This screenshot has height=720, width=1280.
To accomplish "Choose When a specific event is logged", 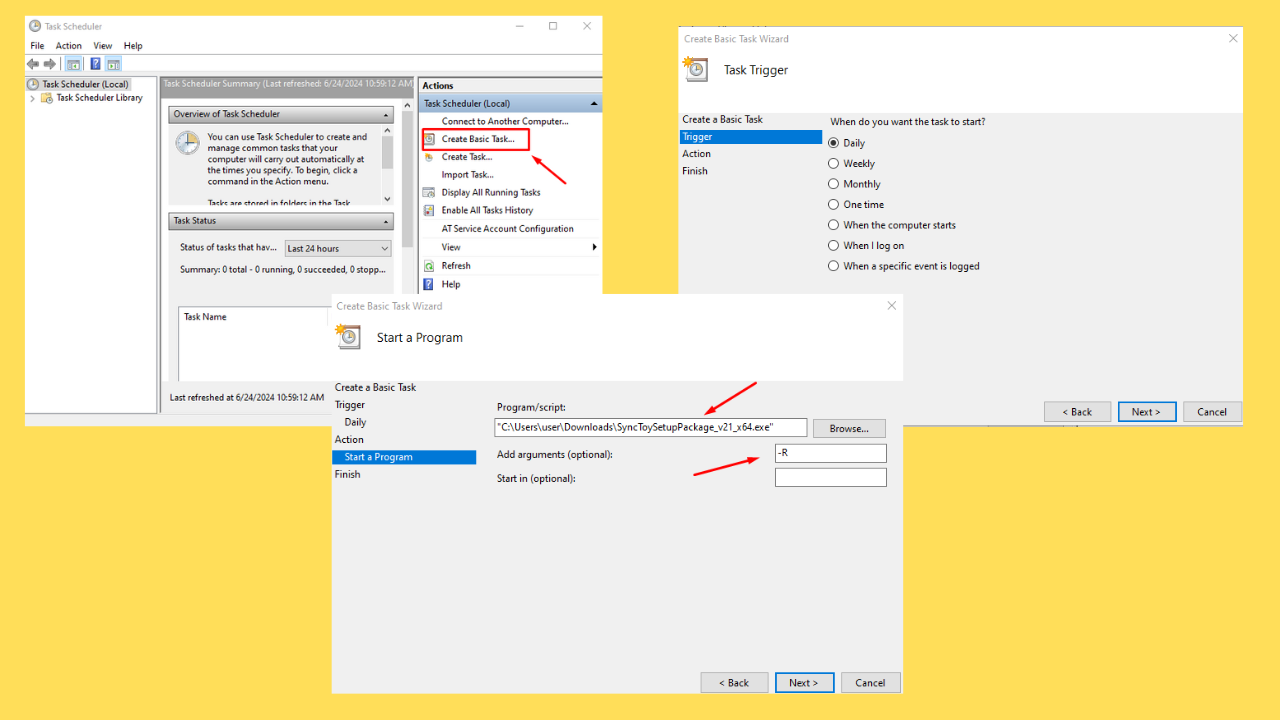I will pyautogui.click(x=834, y=266).
